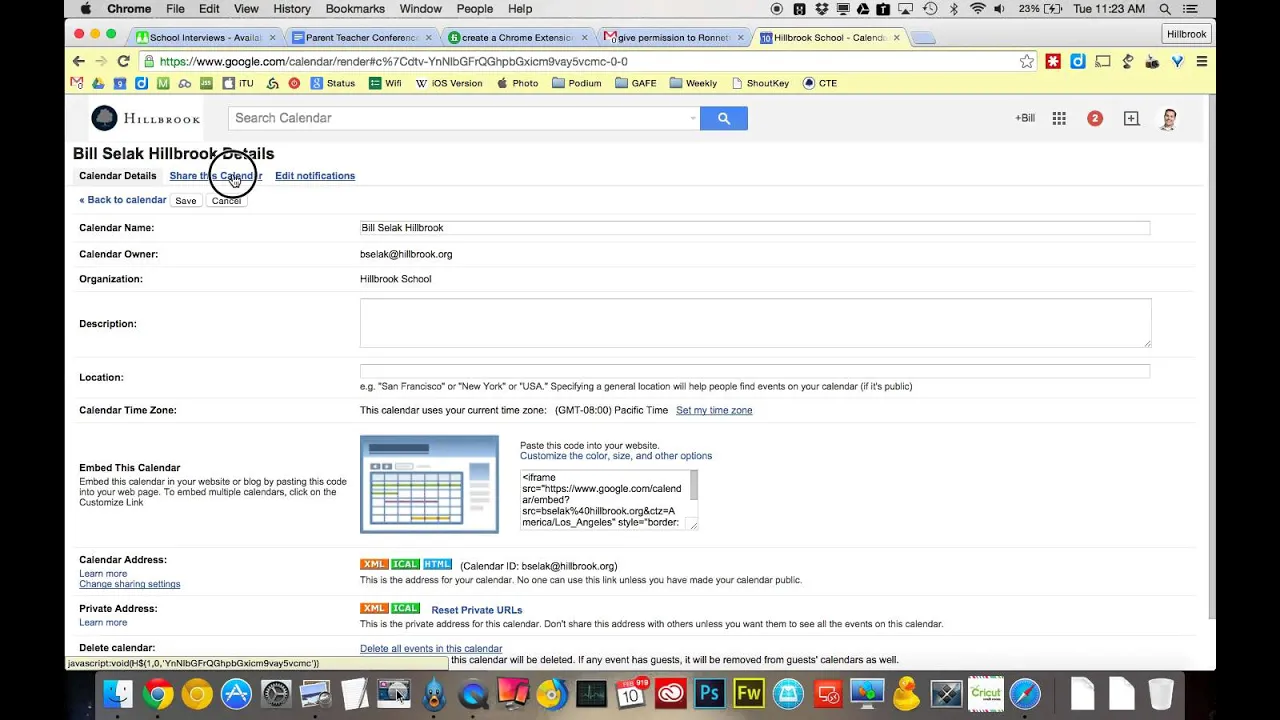Click the blue Search Calendar magnifier button
1280x720 pixels.
coord(724,118)
